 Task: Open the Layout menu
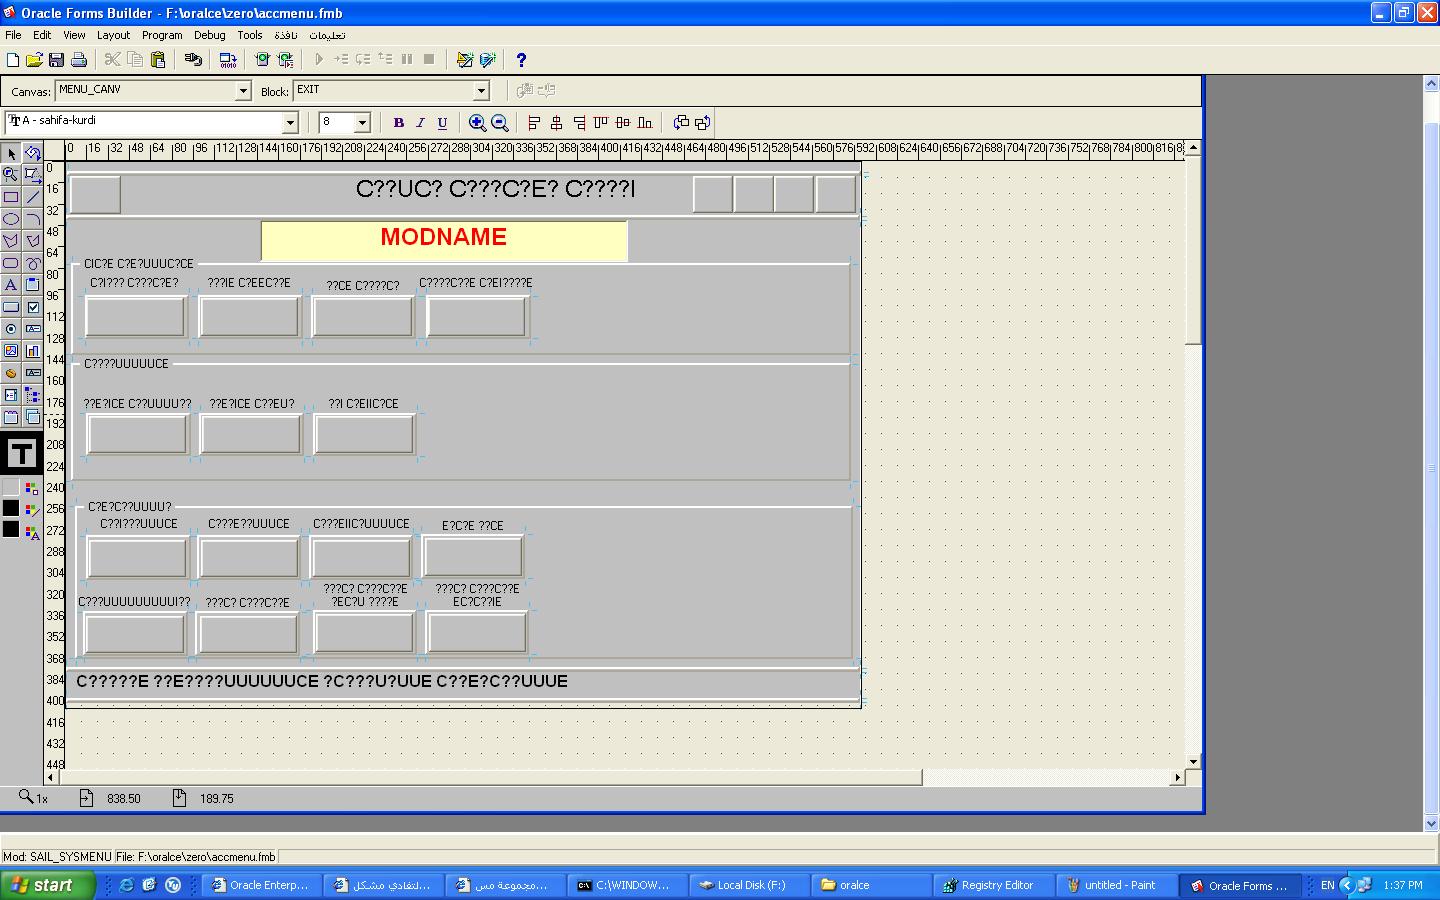pos(113,35)
